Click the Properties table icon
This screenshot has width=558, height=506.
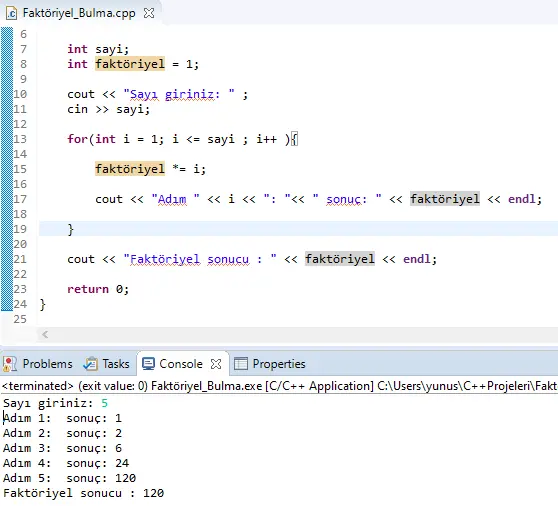[241, 364]
